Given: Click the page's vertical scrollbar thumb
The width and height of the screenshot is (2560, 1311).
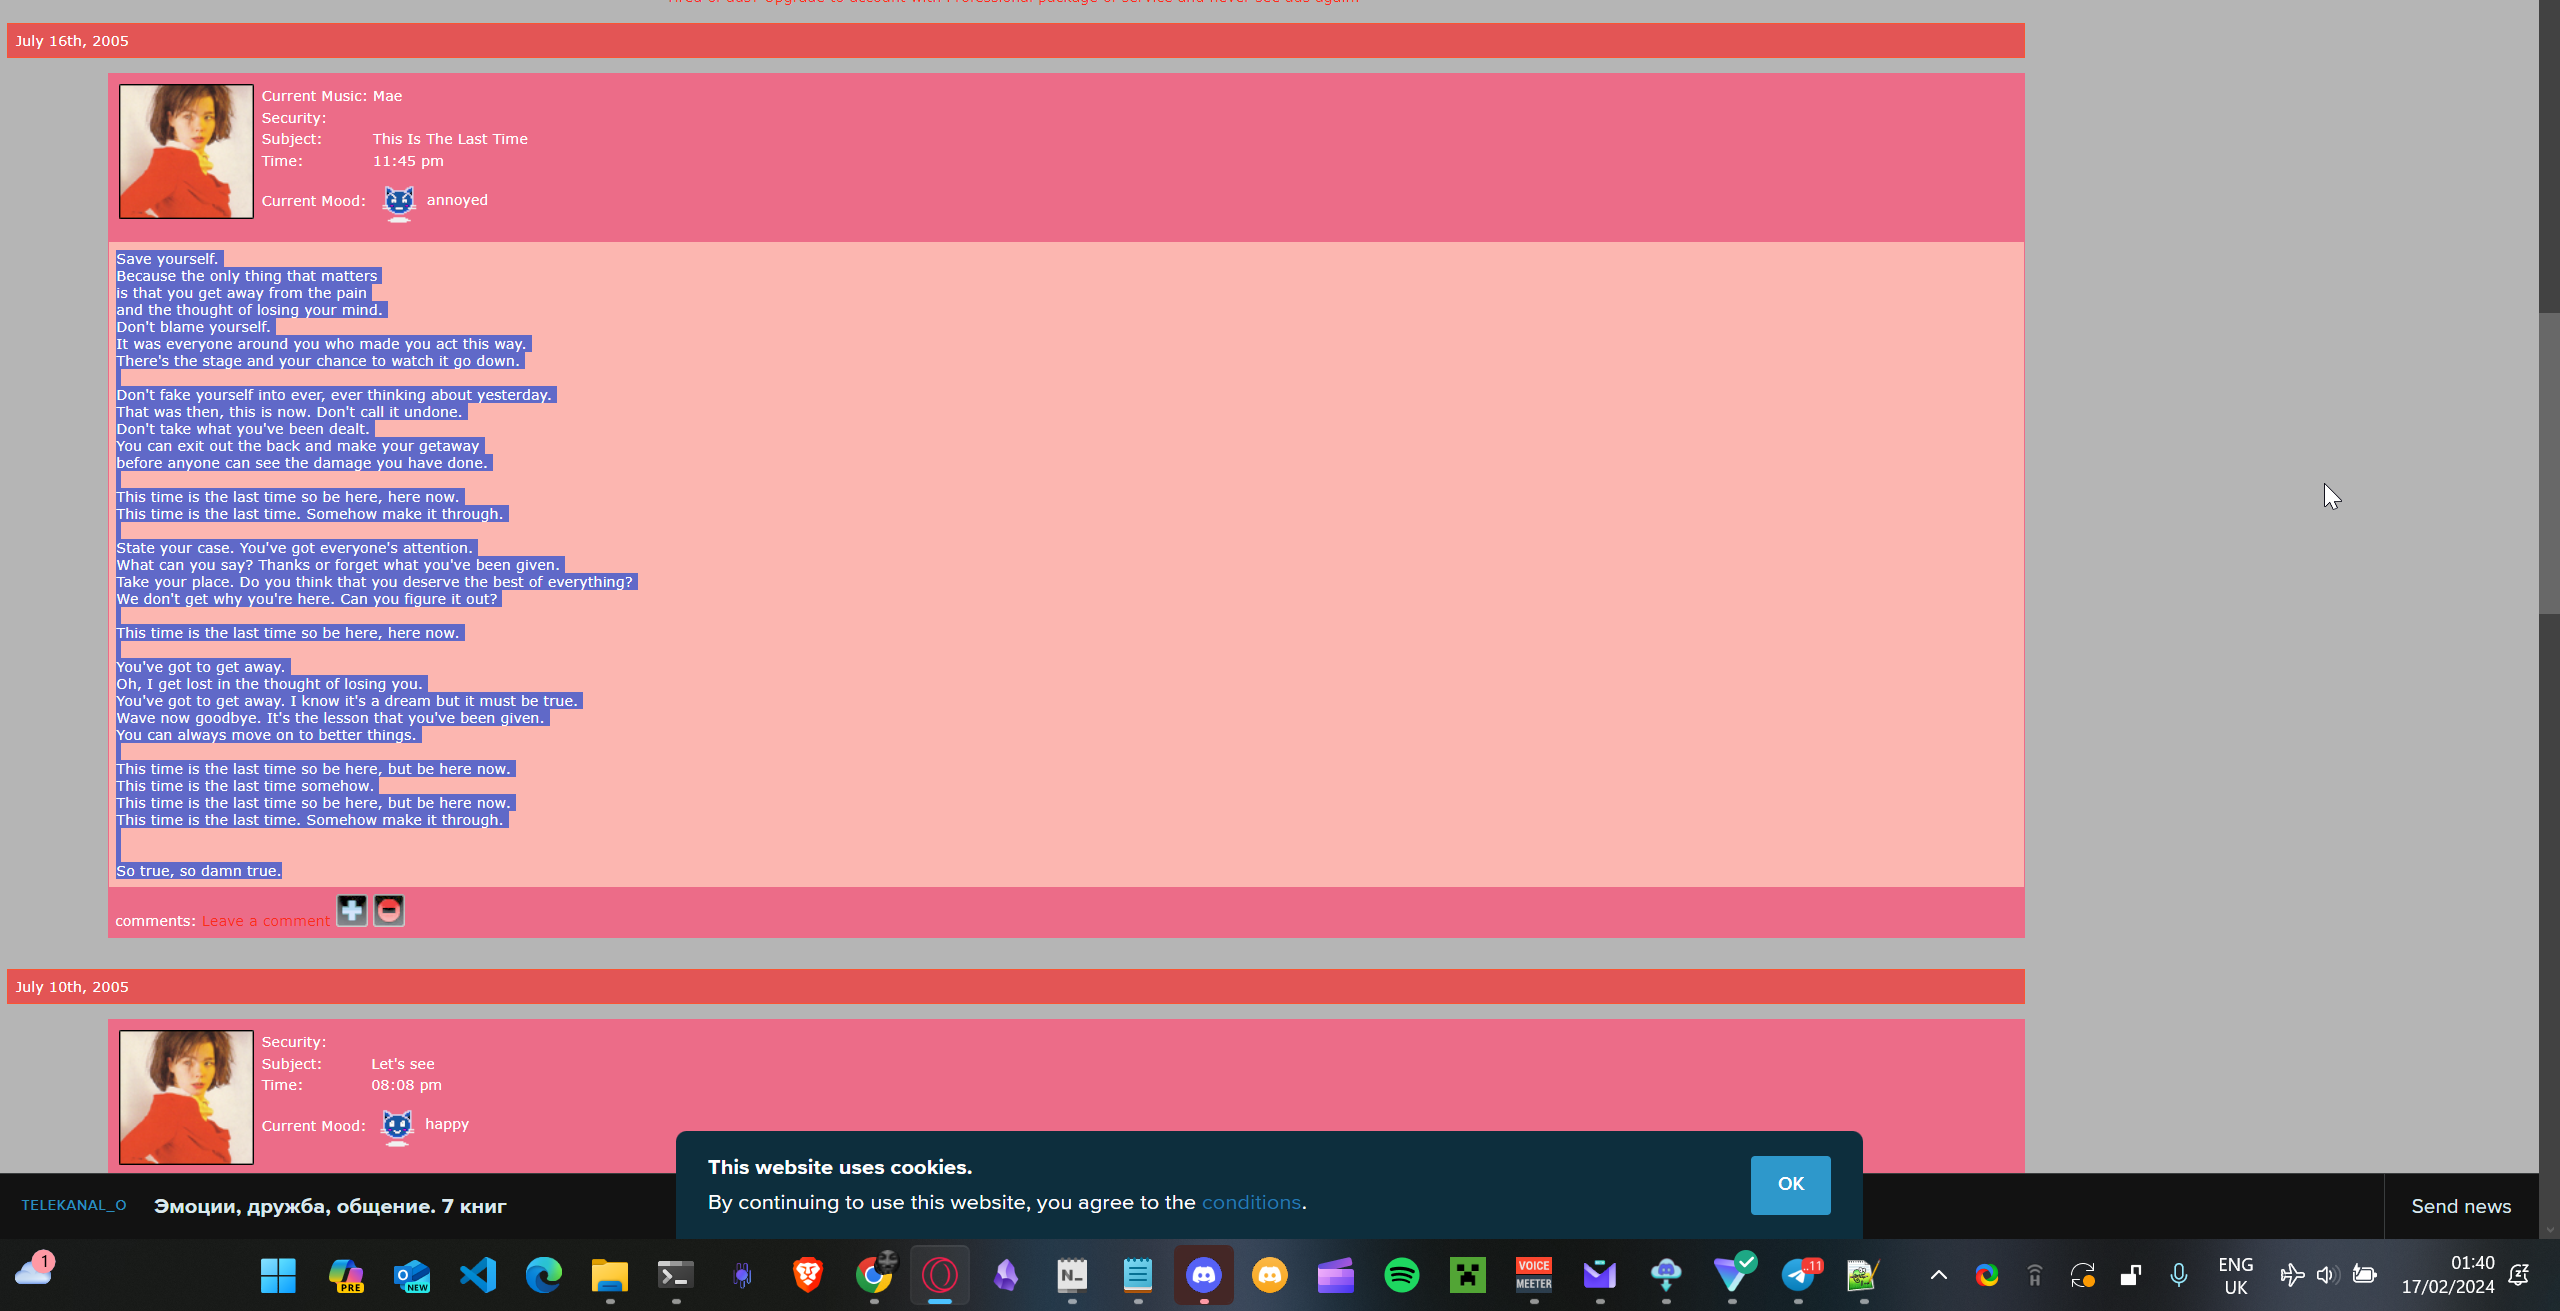Looking at the screenshot, I should [x=2549, y=464].
